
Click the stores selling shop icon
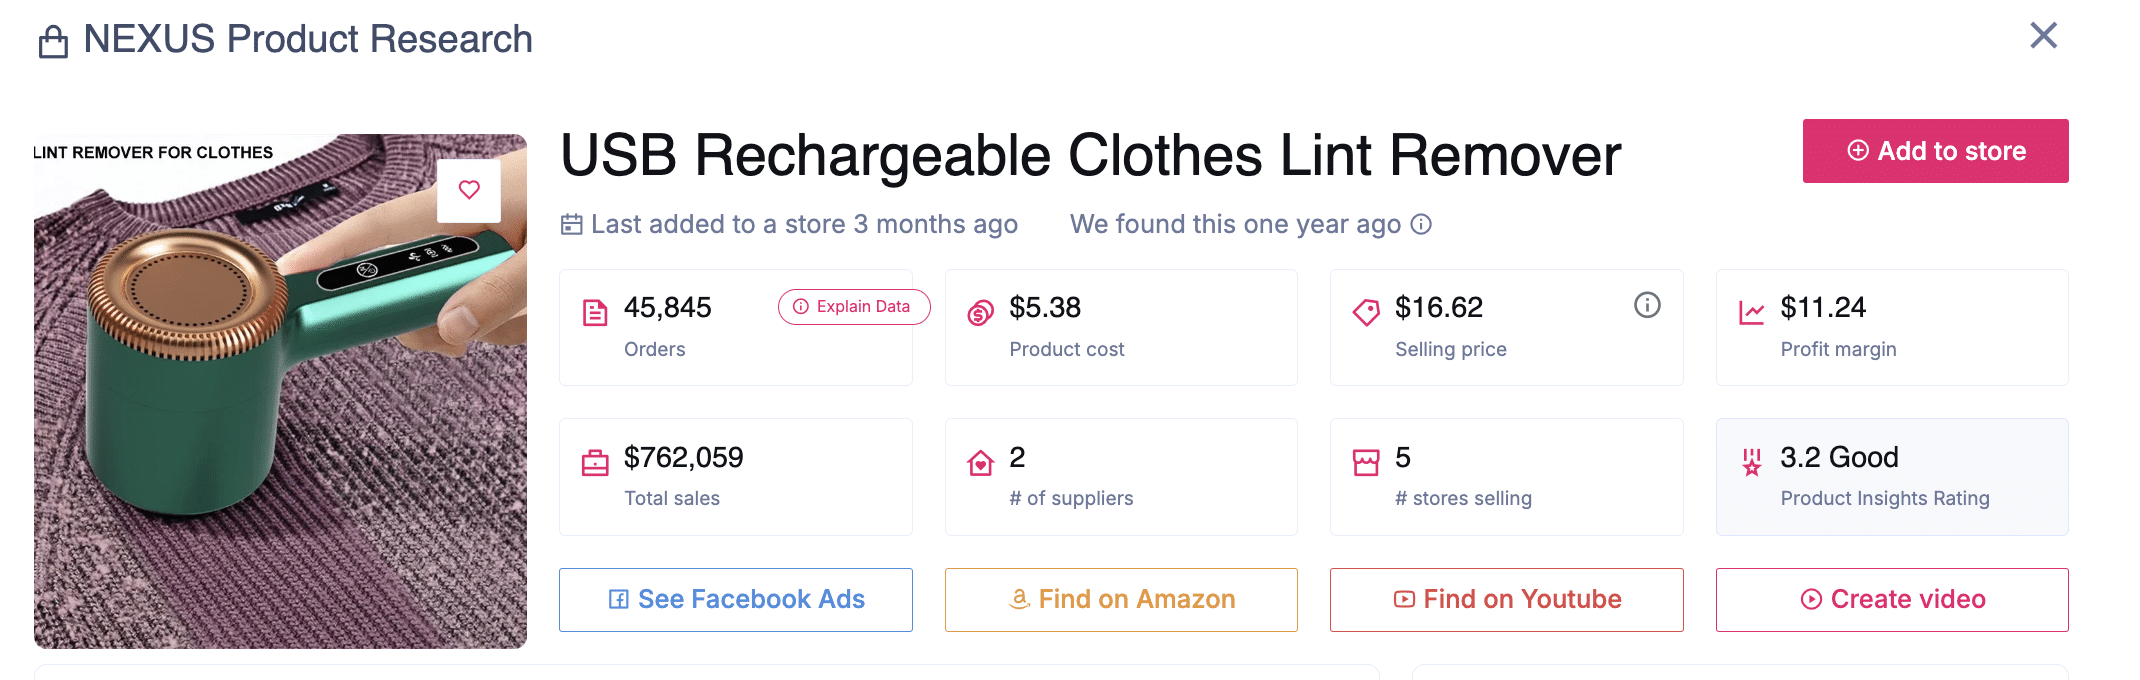[x=1366, y=463]
